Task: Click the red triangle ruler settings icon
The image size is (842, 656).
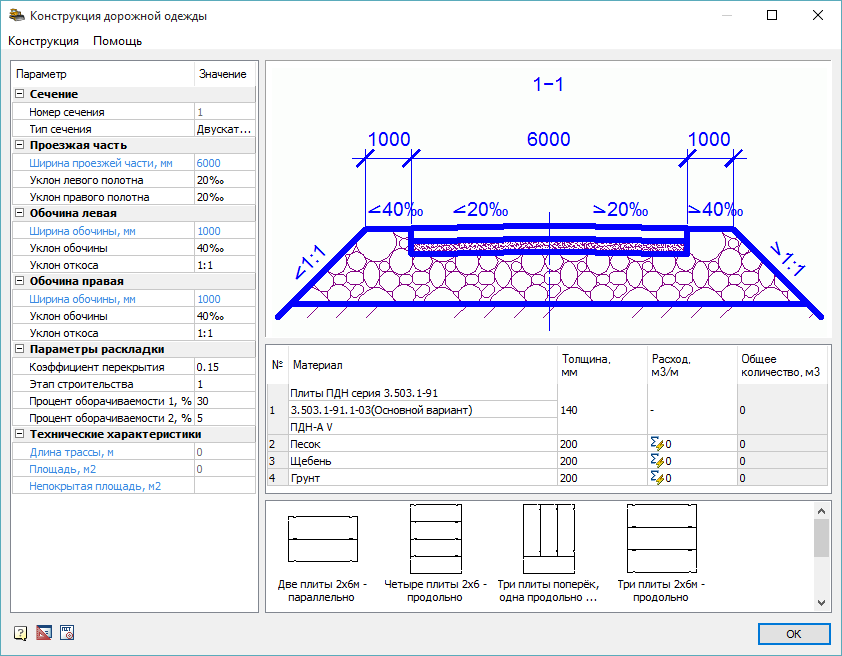Action: click(43, 633)
